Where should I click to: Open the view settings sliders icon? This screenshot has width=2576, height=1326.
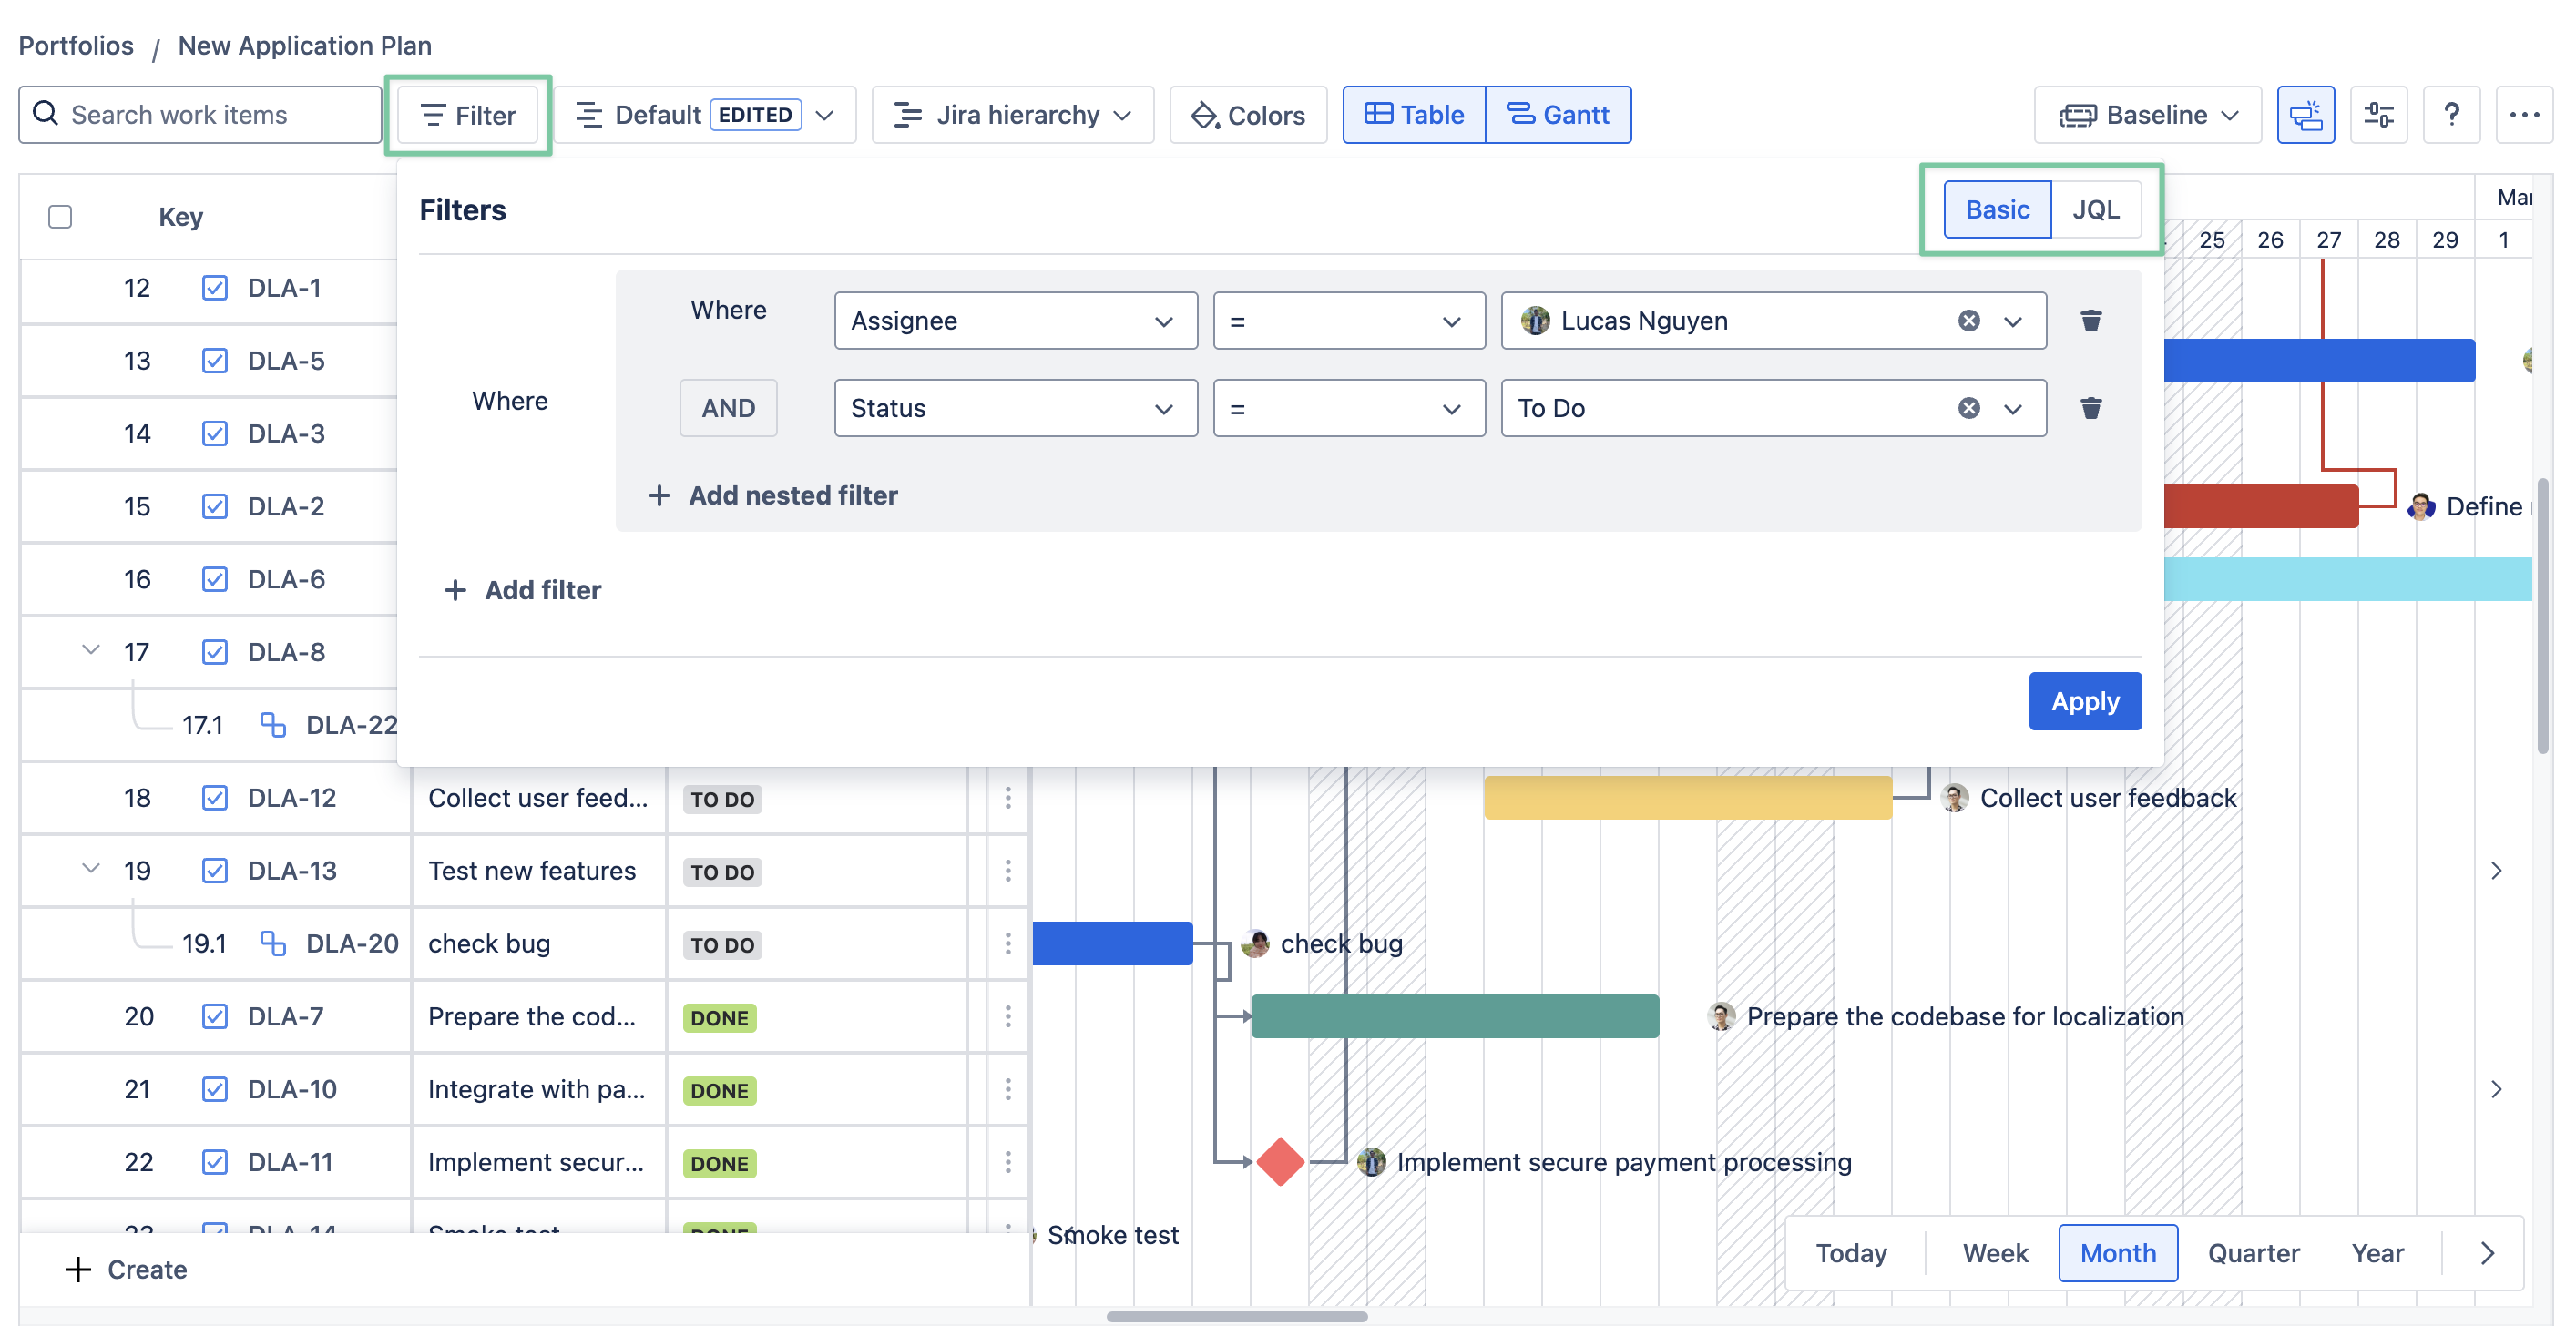point(2378,115)
